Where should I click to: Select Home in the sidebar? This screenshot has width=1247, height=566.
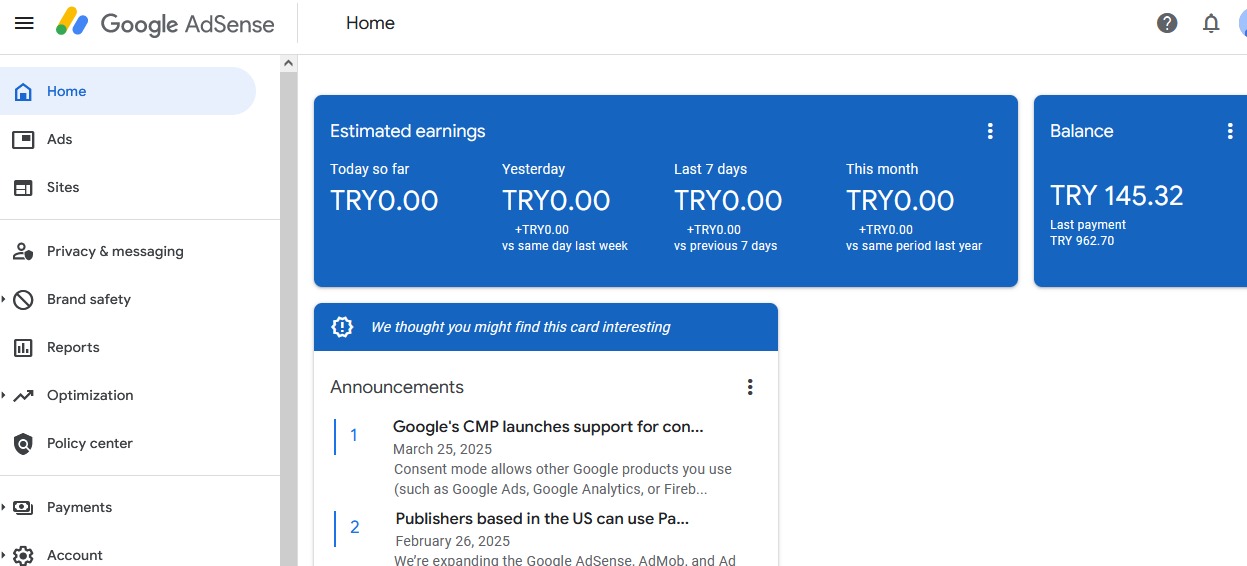[x=128, y=91]
